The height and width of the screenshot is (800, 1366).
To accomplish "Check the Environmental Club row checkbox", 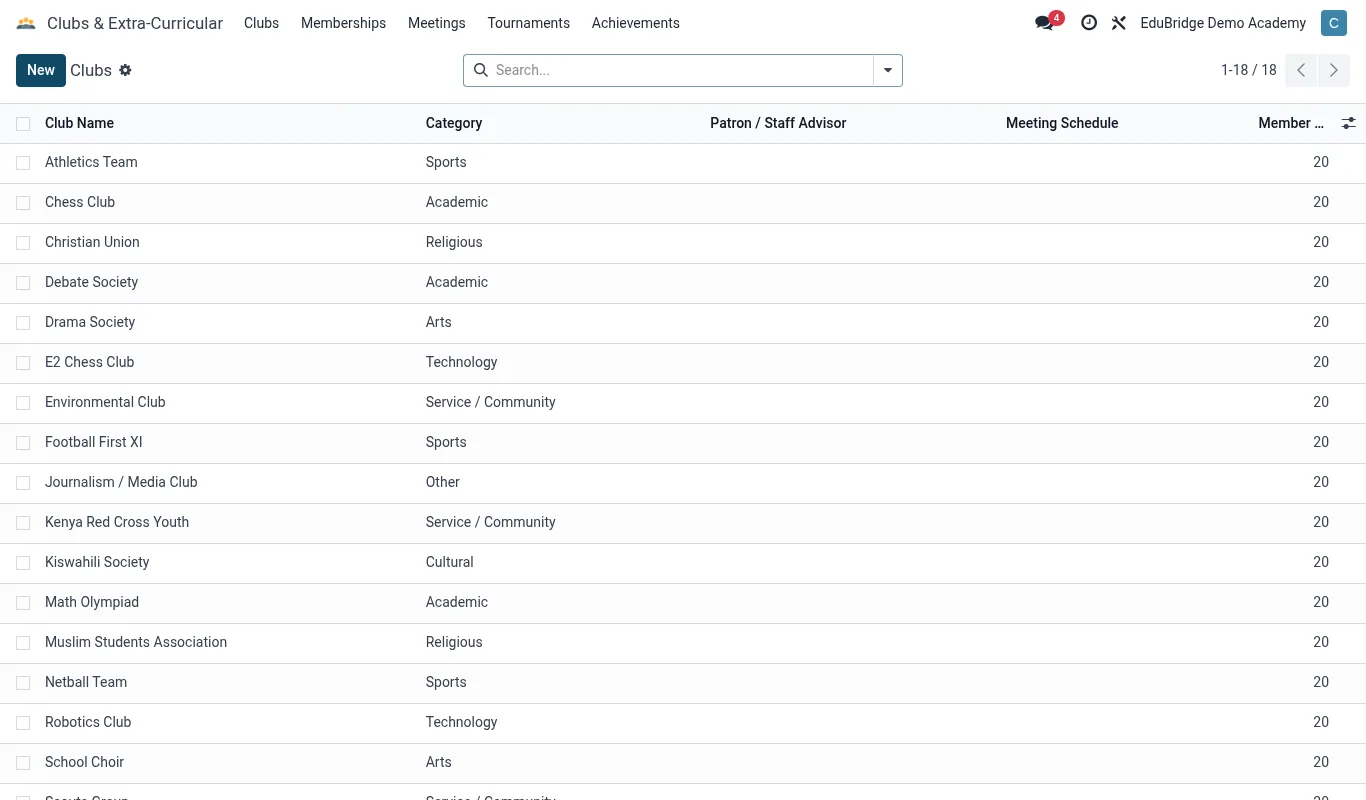I will (23, 403).
